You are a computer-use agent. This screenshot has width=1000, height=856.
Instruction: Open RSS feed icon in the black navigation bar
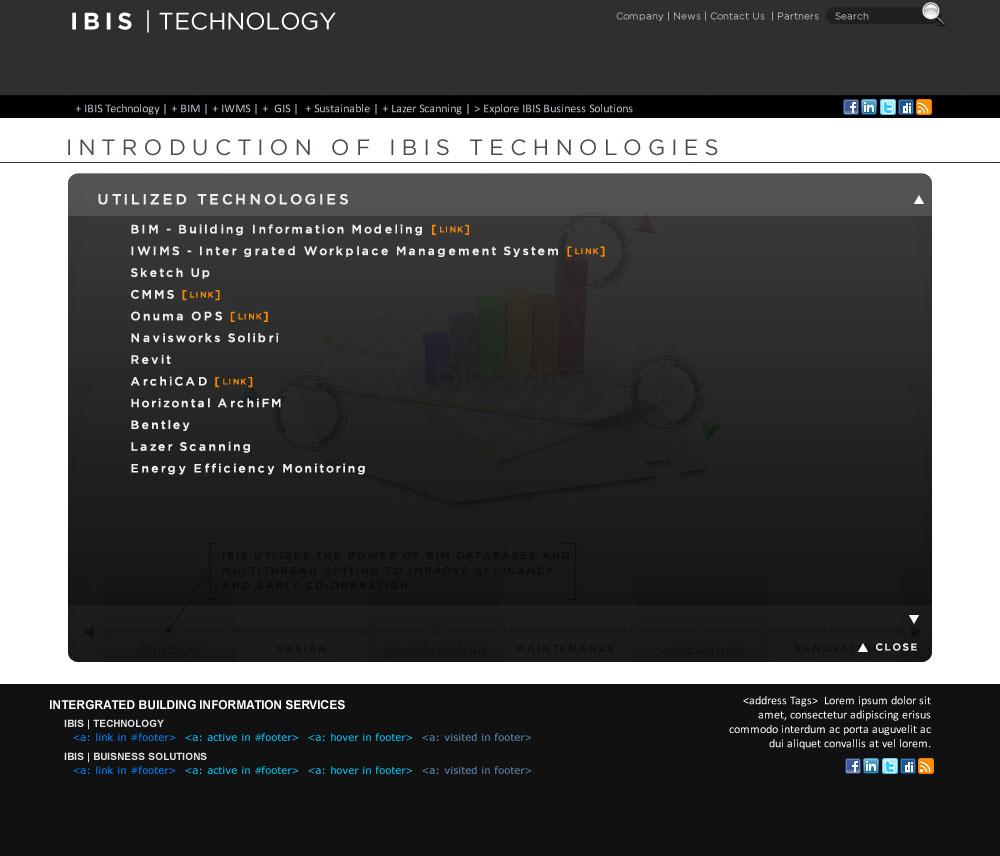[923, 107]
